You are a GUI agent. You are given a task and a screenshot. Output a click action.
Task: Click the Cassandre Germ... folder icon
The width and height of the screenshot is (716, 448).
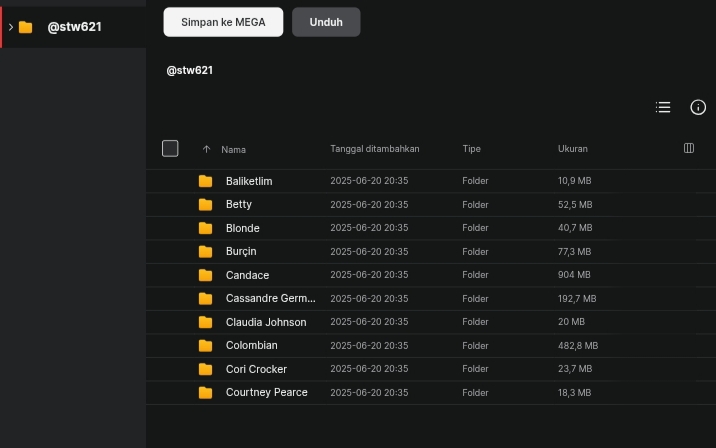click(205, 299)
